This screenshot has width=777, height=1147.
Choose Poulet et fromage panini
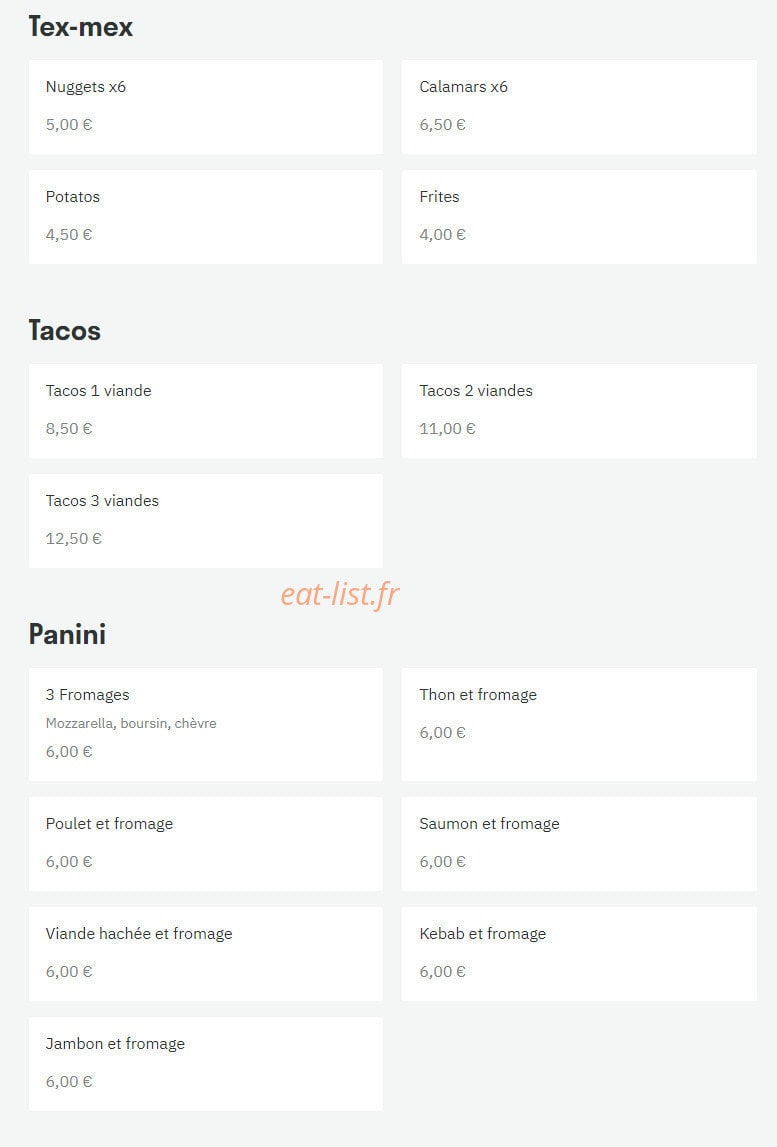click(206, 844)
